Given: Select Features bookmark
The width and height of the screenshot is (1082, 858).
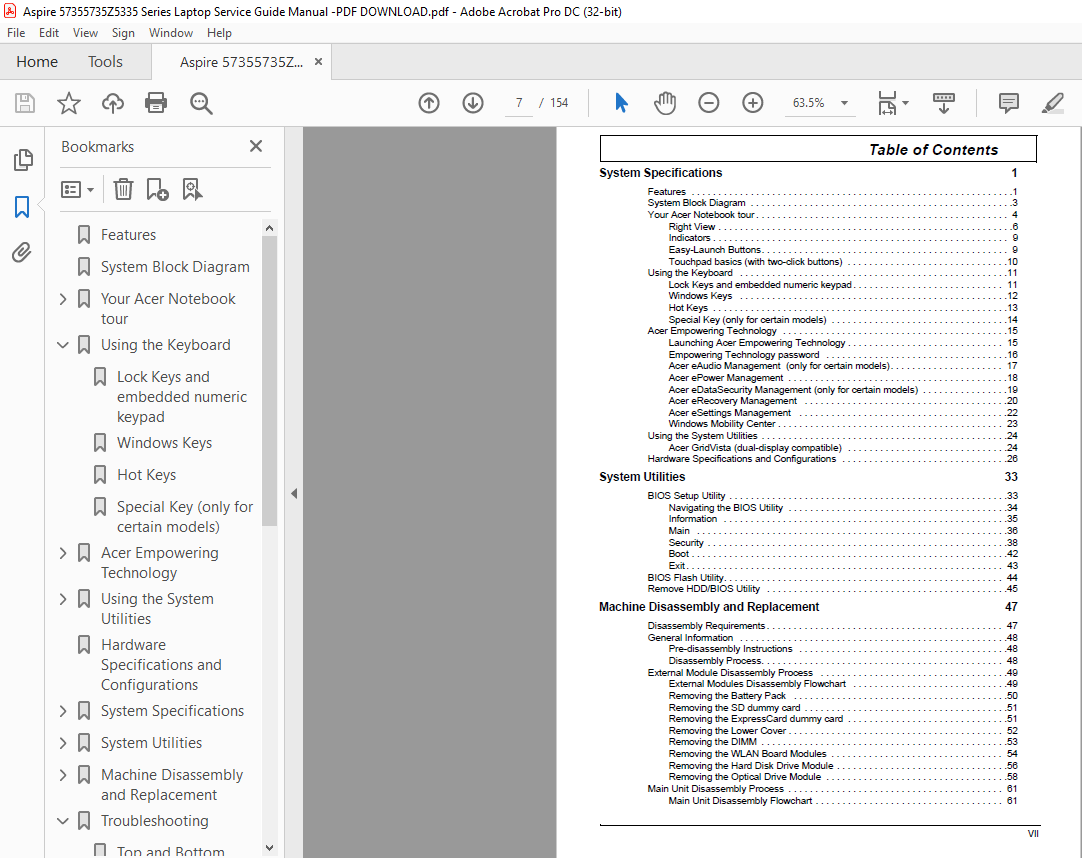Looking at the screenshot, I should [128, 235].
